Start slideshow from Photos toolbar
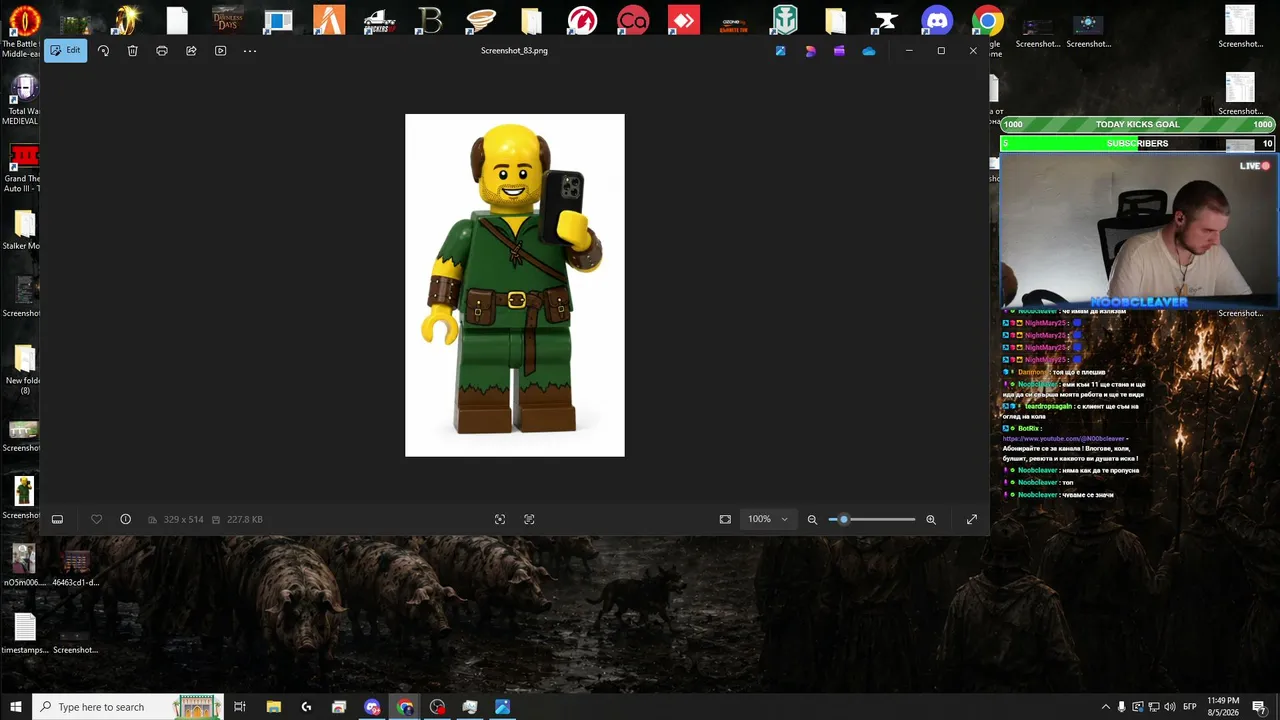The height and width of the screenshot is (720, 1280). coord(221,51)
